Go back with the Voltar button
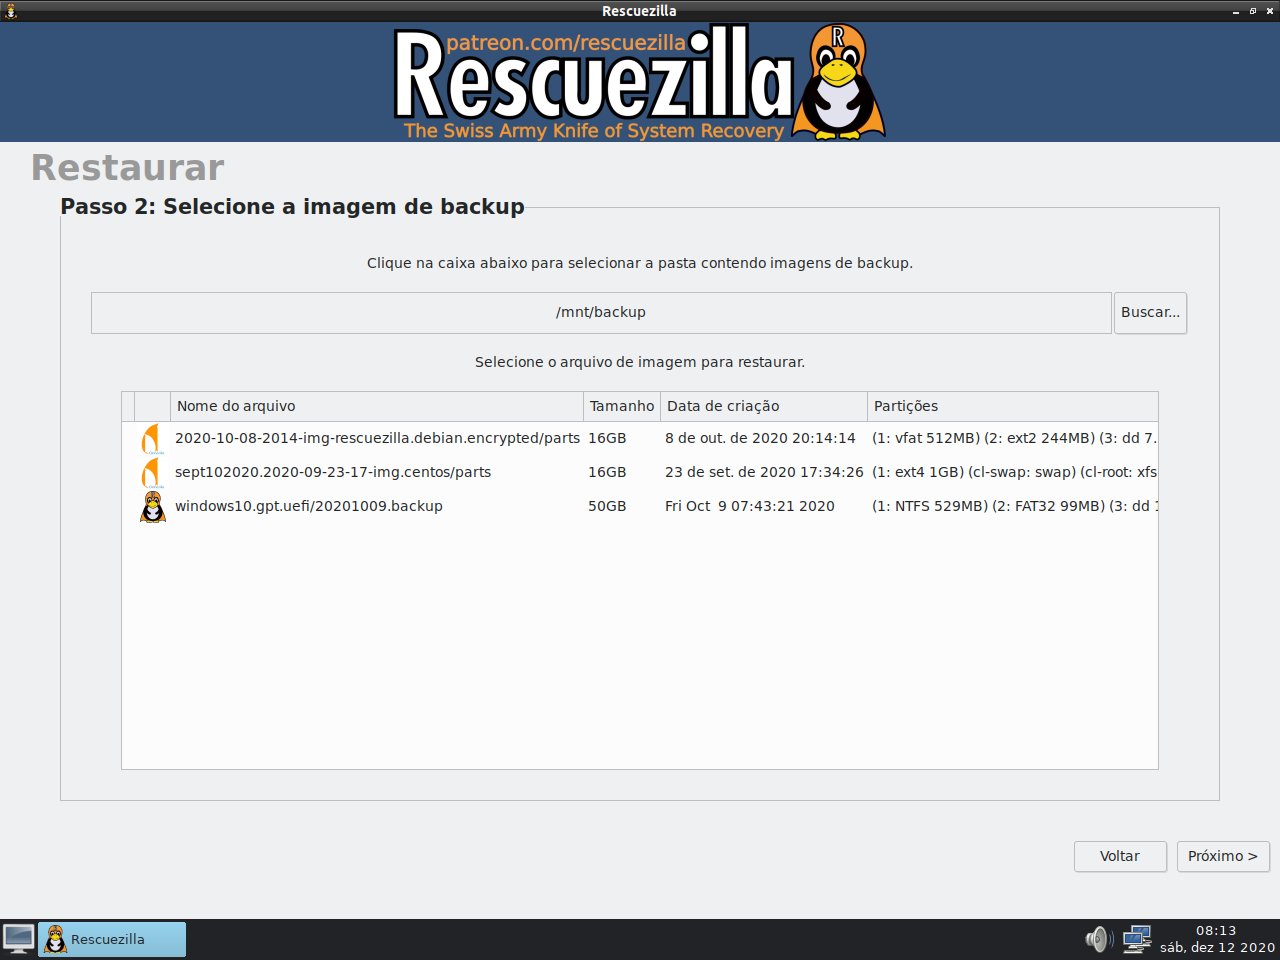 click(1120, 856)
